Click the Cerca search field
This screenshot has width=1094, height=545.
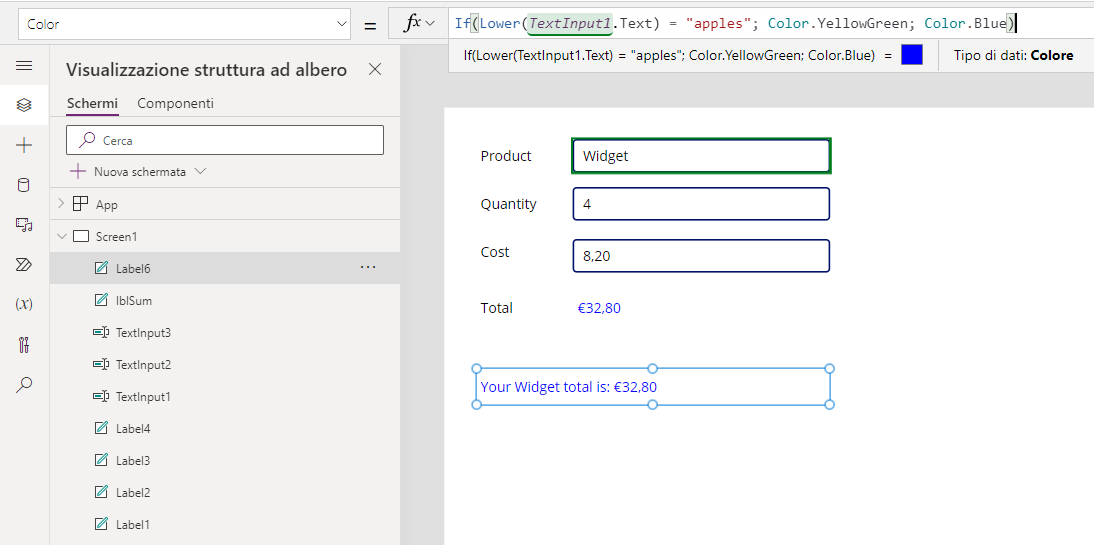(x=225, y=140)
